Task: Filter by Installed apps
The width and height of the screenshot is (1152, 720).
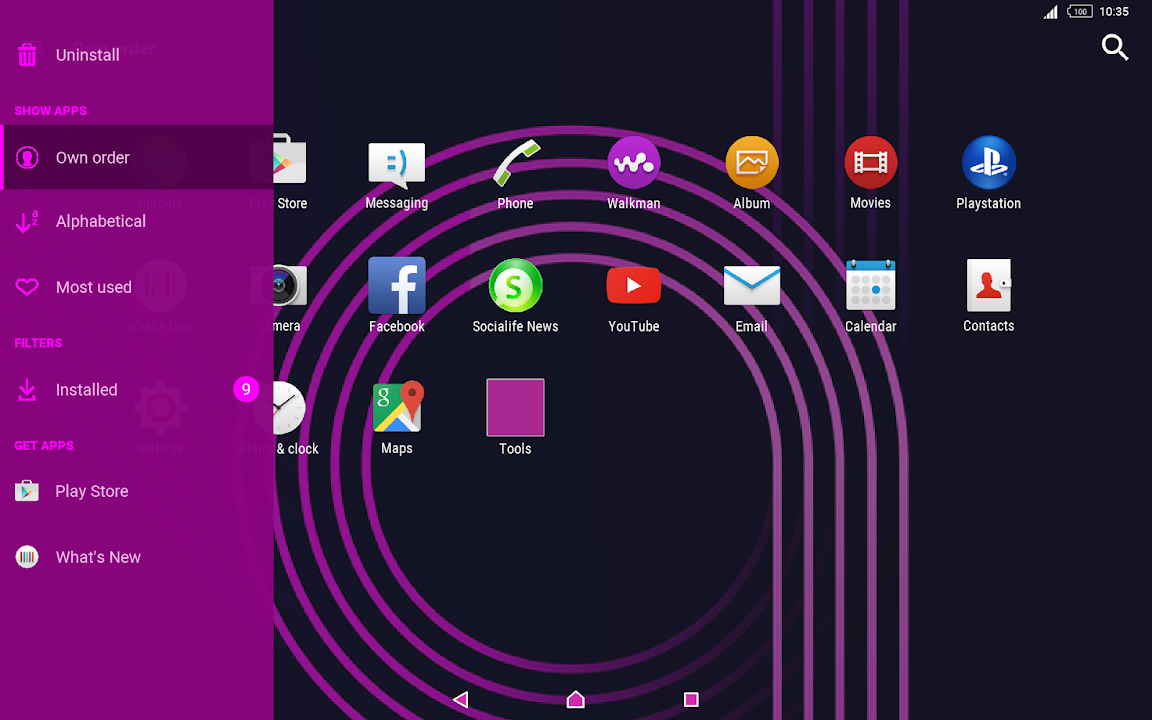Action: pyautogui.click(x=86, y=391)
